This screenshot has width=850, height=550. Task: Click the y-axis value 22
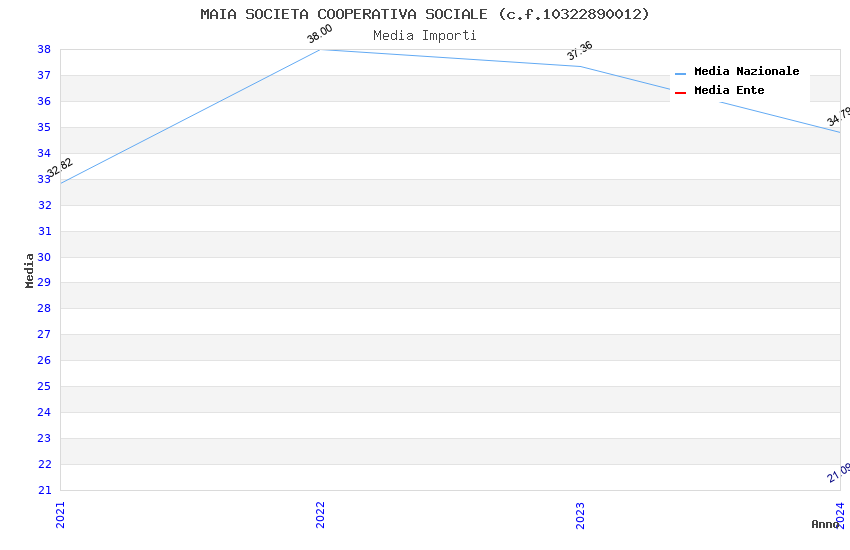44,464
